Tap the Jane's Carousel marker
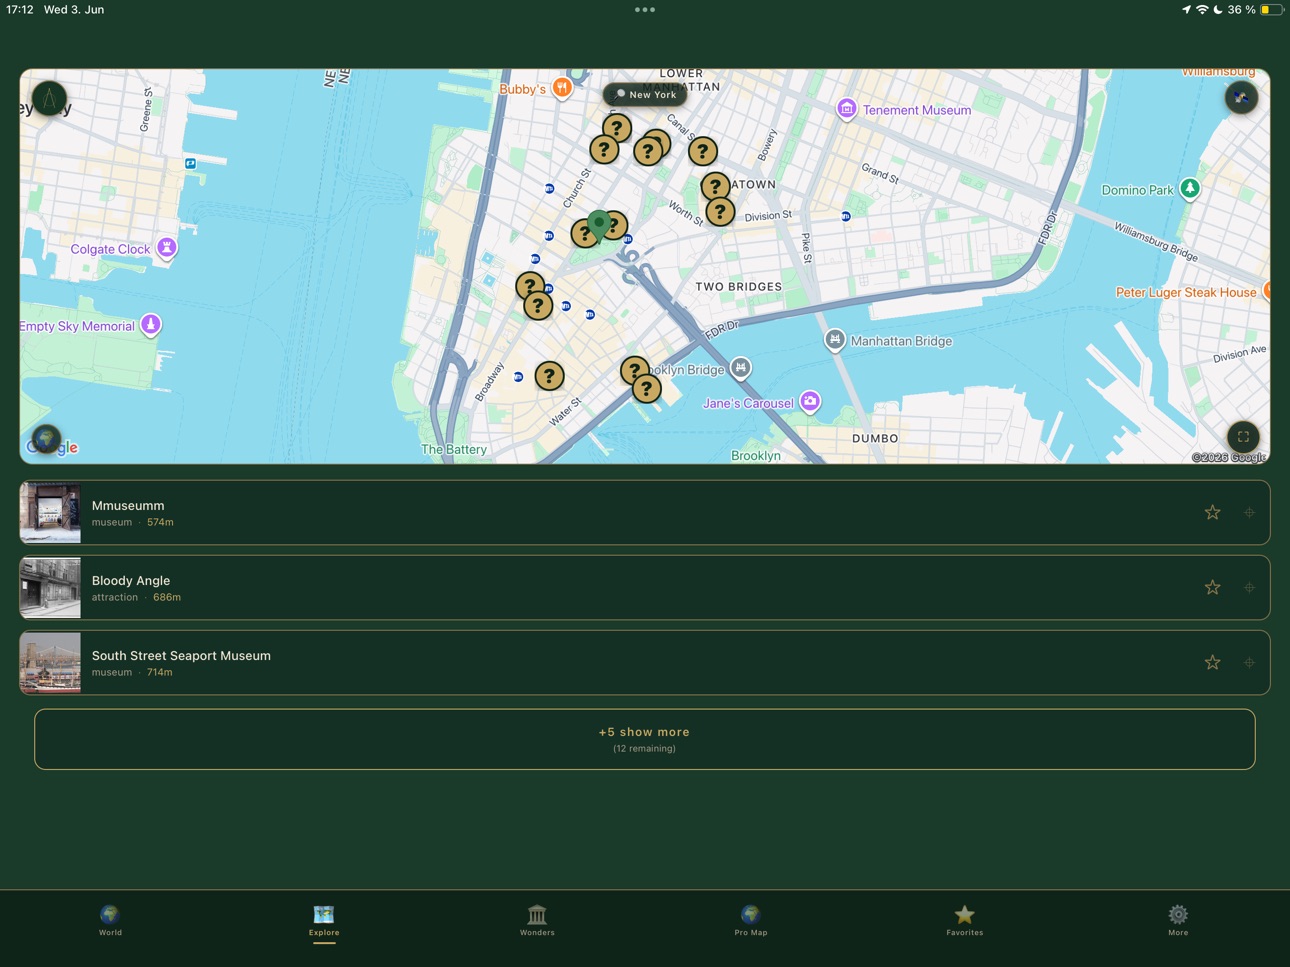The image size is (1290, 967). (810, 402)
